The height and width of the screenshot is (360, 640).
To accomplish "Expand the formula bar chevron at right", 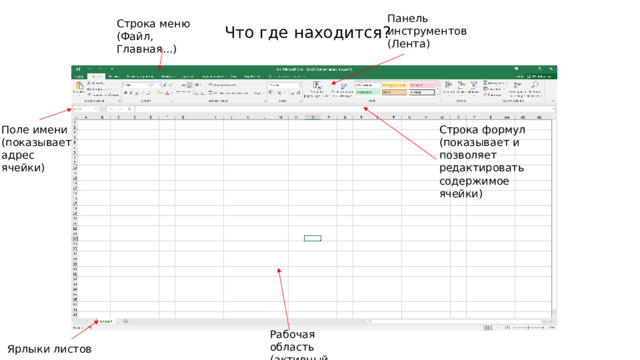I will coord(554,109).
